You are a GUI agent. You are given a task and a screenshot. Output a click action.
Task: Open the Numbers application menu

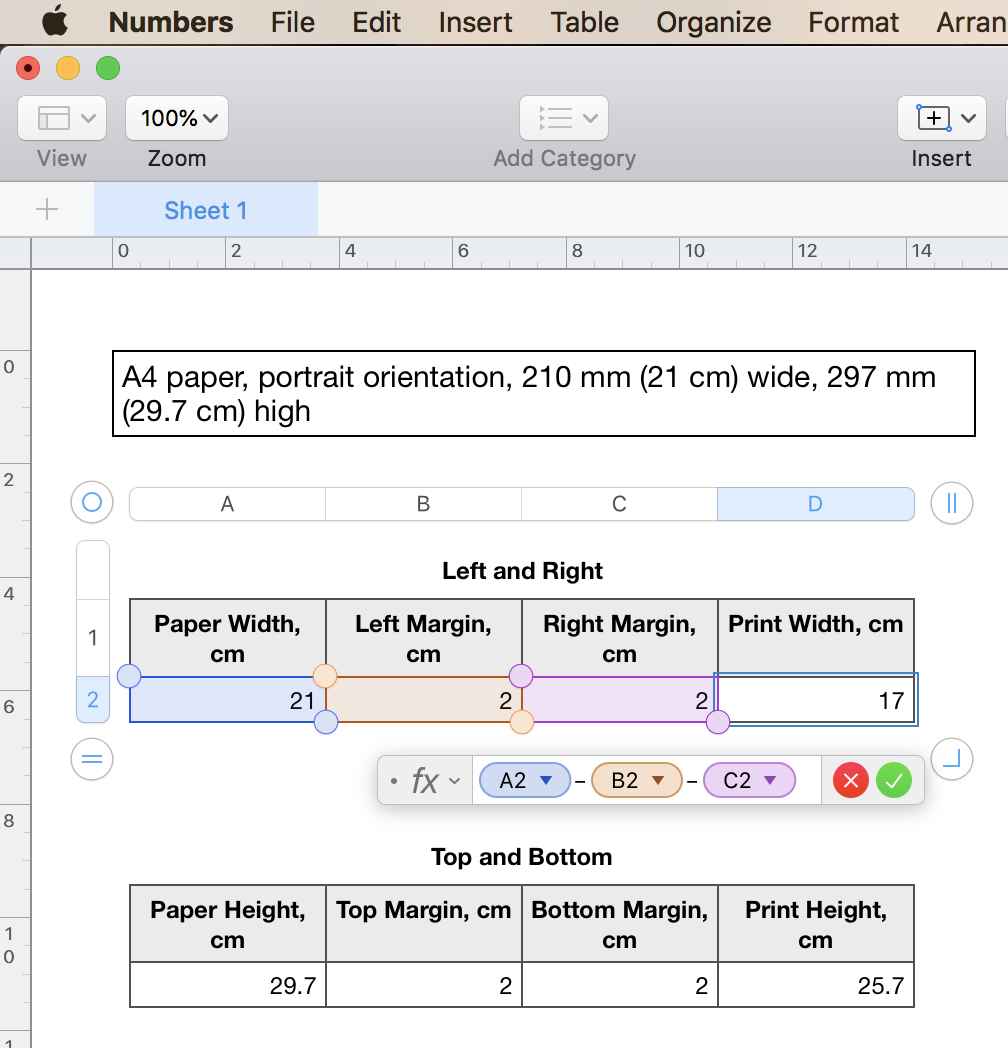coord(170,22)
